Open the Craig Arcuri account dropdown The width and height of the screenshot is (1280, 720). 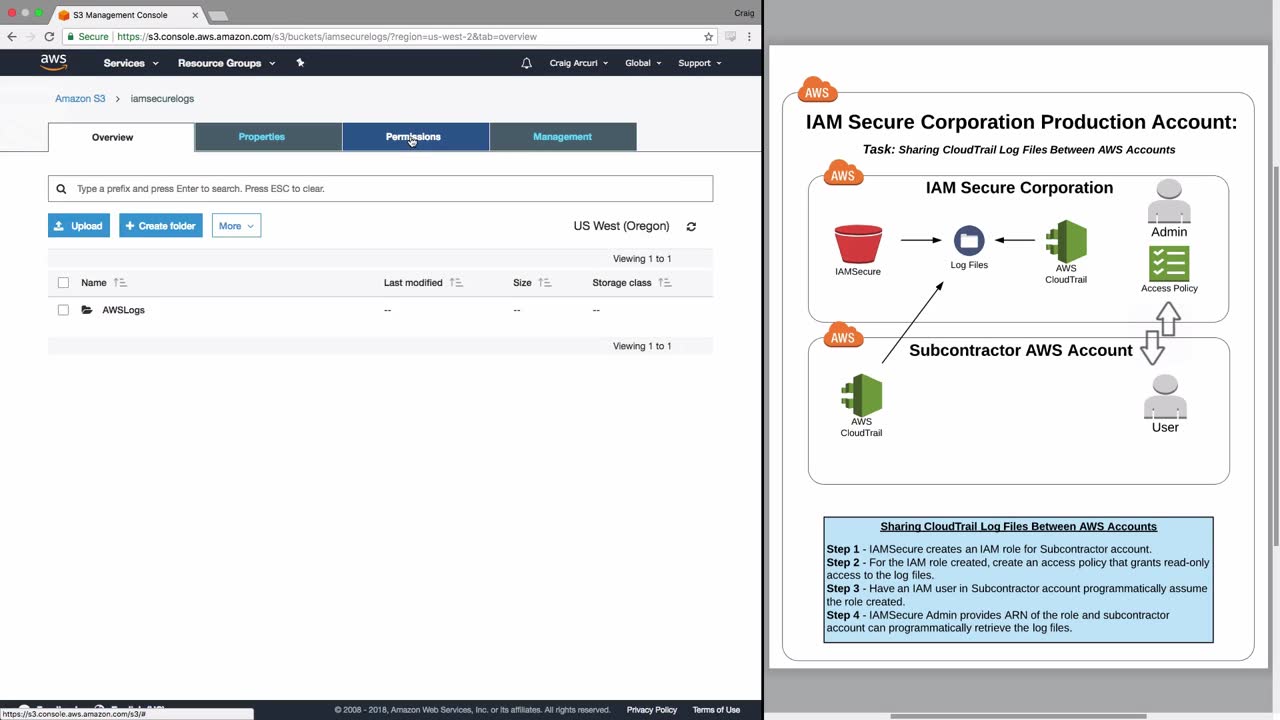pos(579,63)
